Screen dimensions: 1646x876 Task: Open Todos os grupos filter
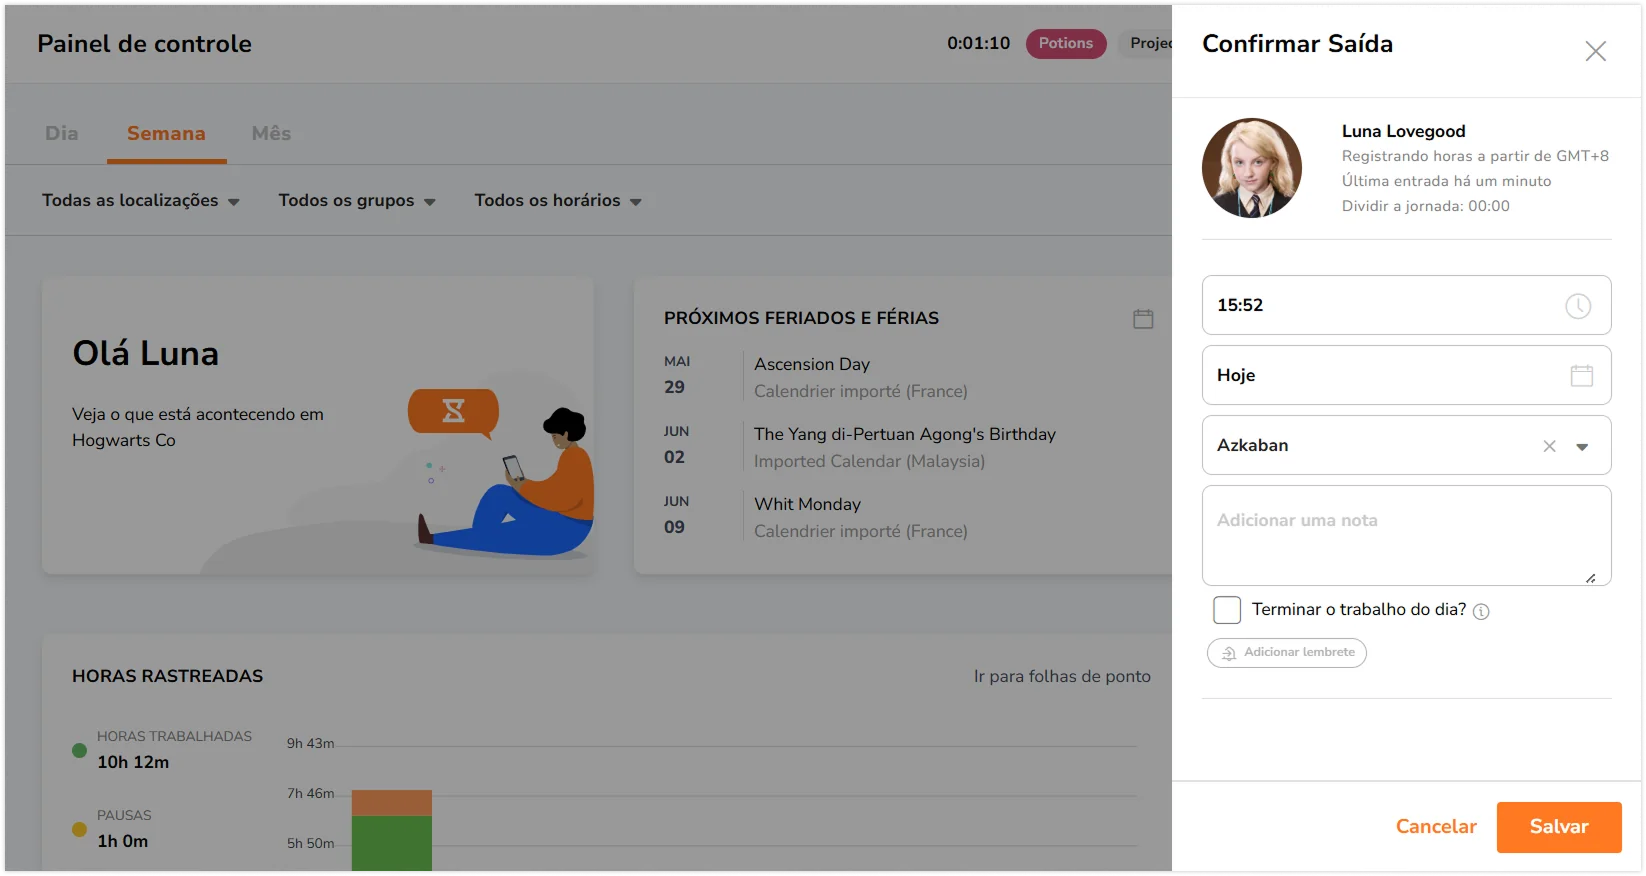[x=357, y=200]
